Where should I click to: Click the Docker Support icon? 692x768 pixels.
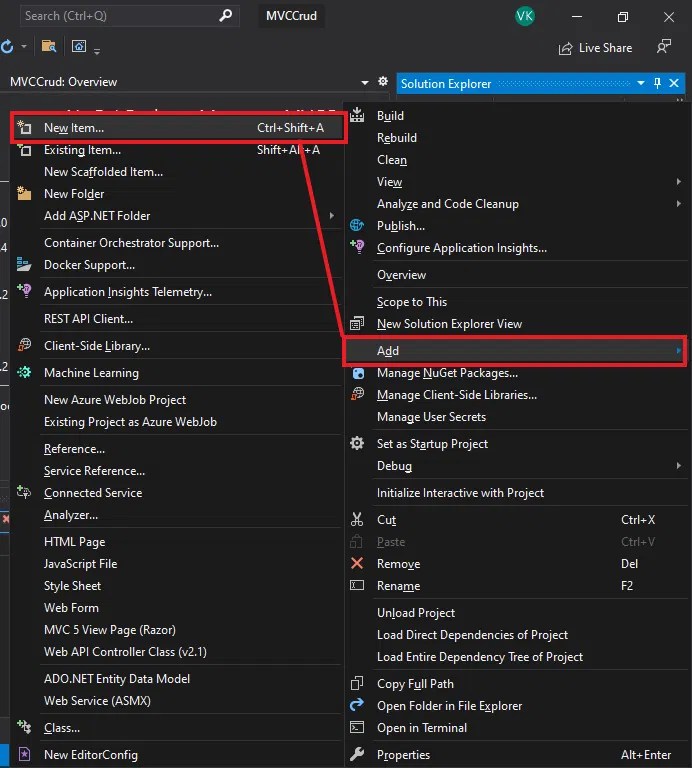(x=24, y=264)
